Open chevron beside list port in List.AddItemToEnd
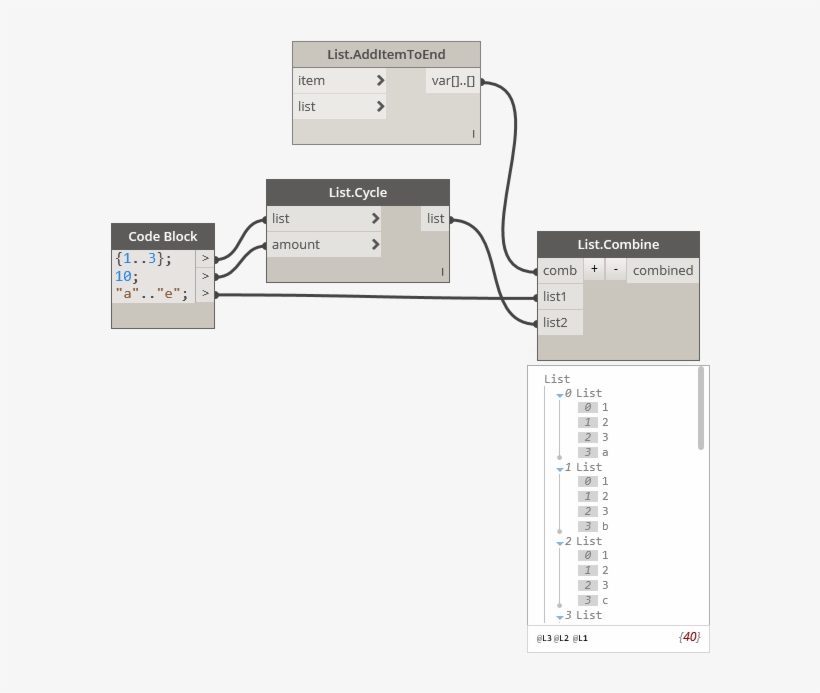 [x=380, y=107]
